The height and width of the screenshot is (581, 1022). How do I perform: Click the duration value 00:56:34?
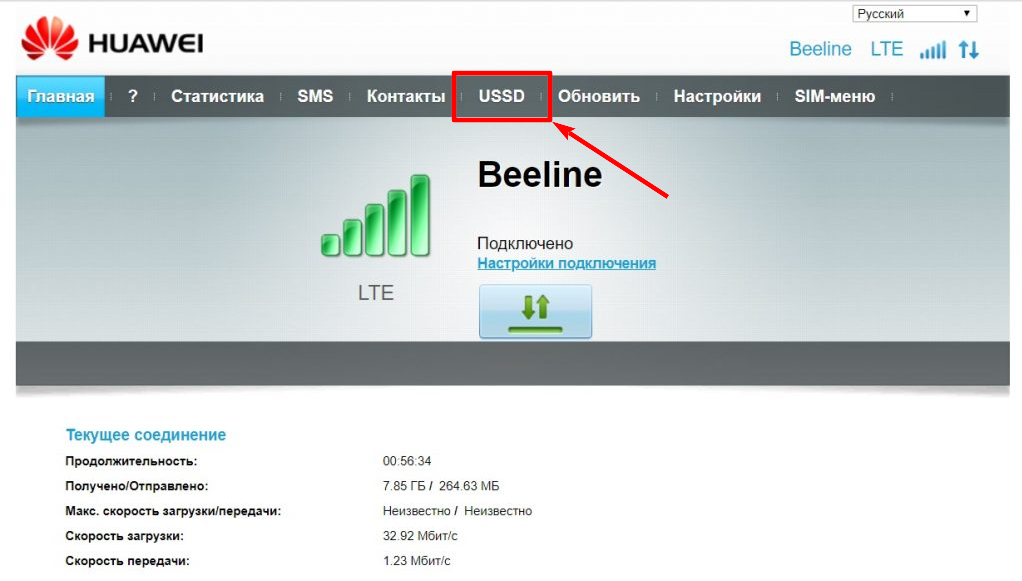pos(407,461)
